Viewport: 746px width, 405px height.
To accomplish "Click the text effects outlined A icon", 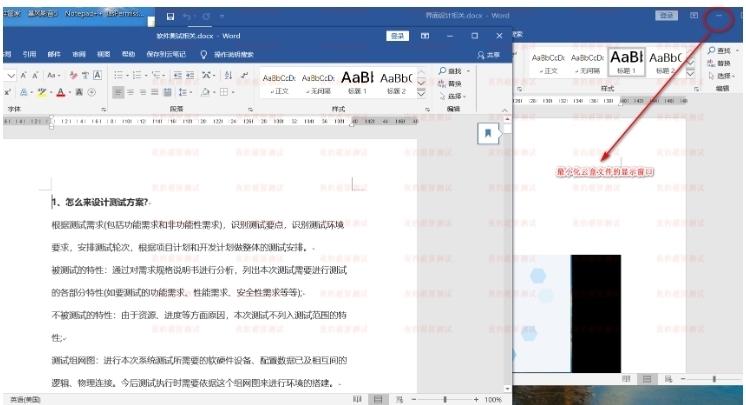I will (x=26, y=92).
